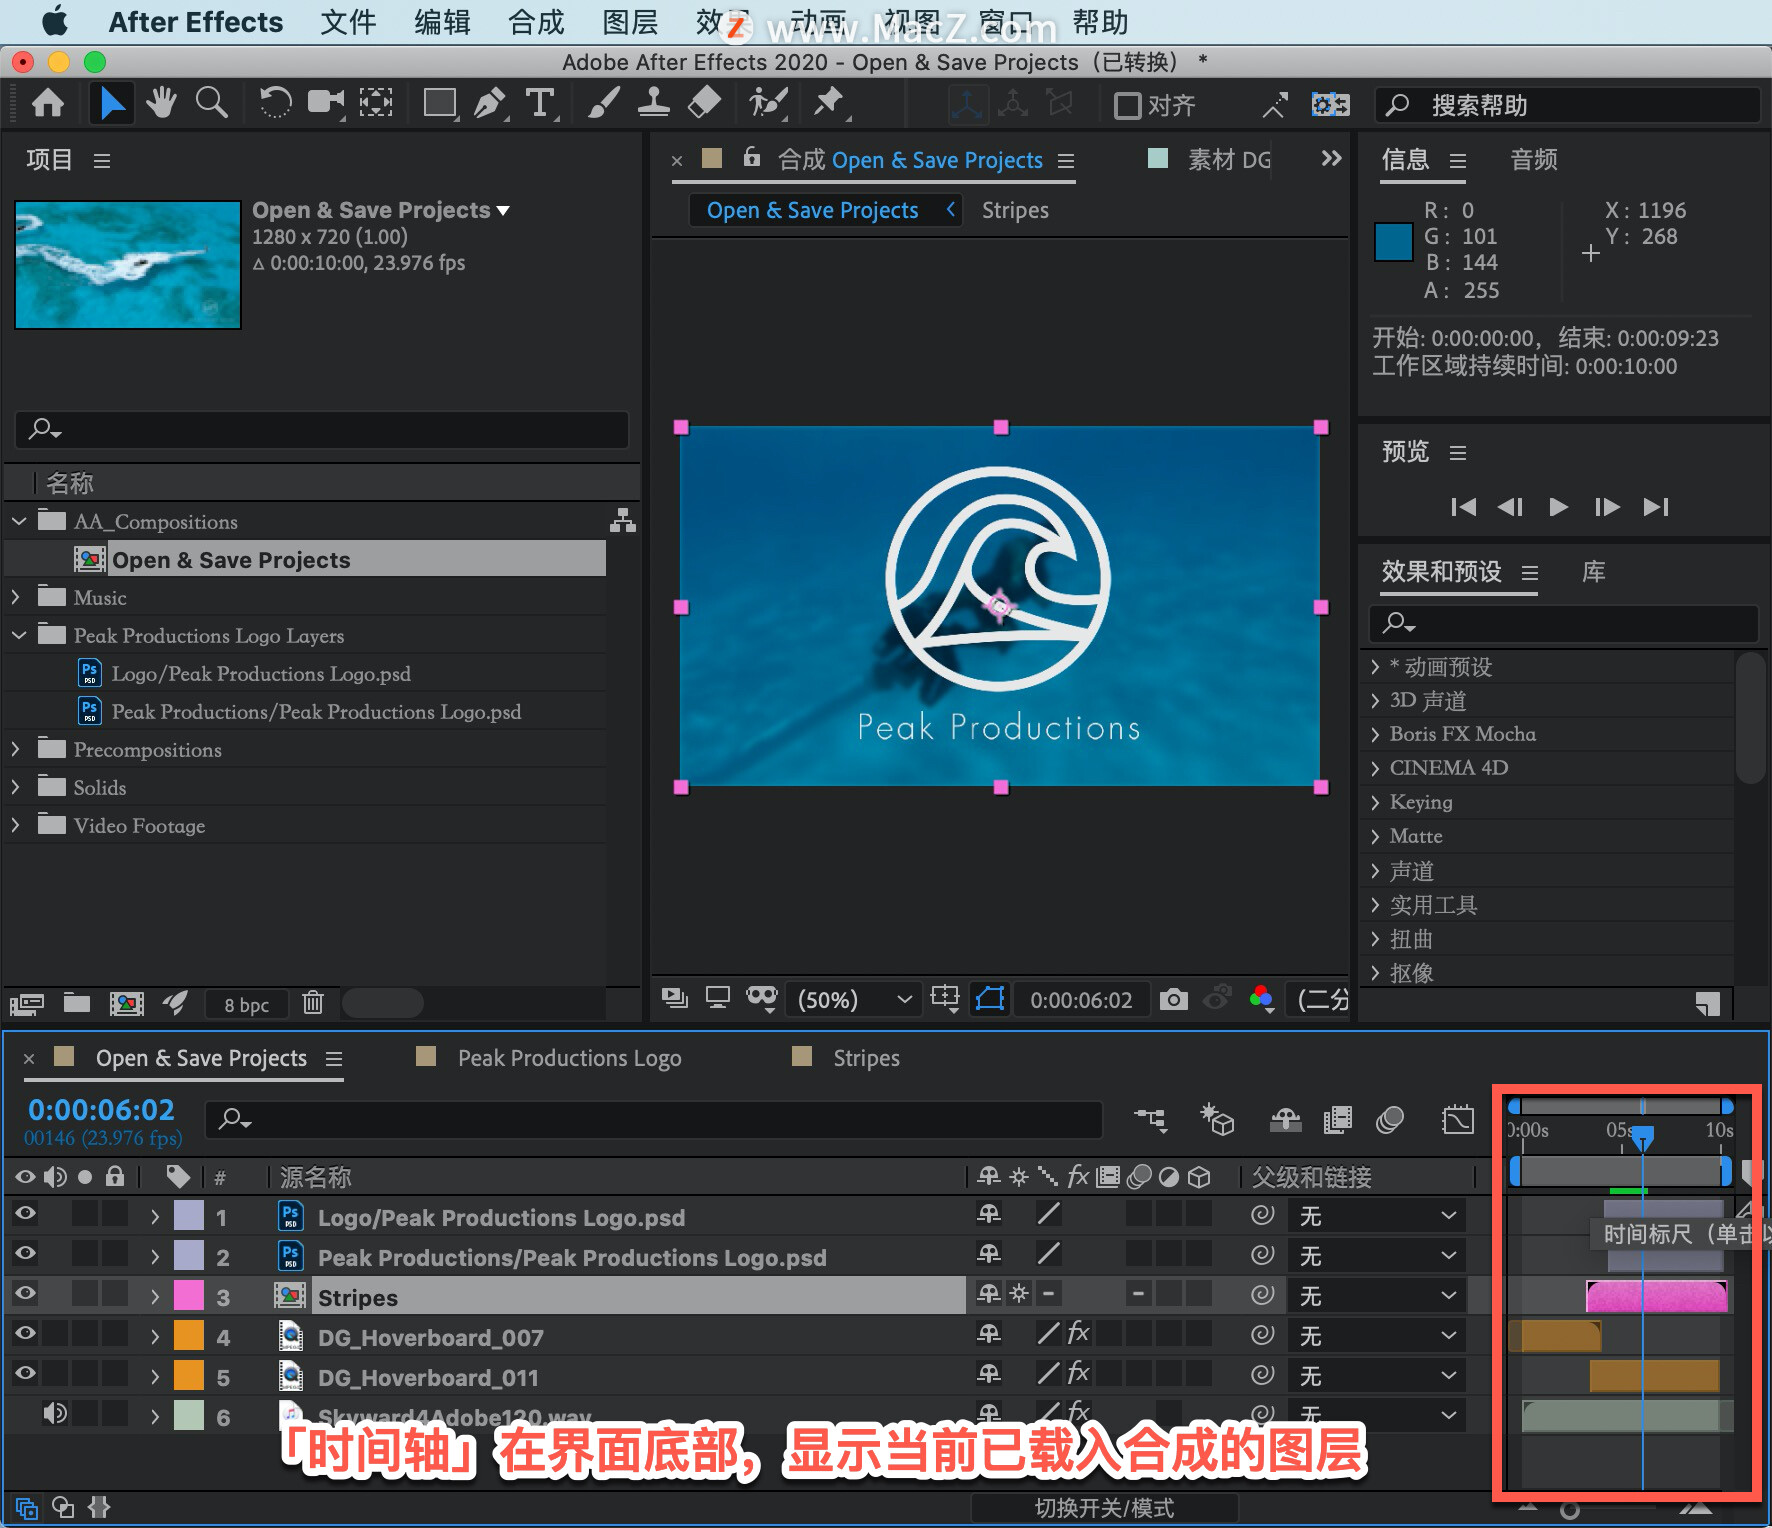Hide the DG_Hoverboard_007 layer
The image size is (1772, 1528).
26,1334
